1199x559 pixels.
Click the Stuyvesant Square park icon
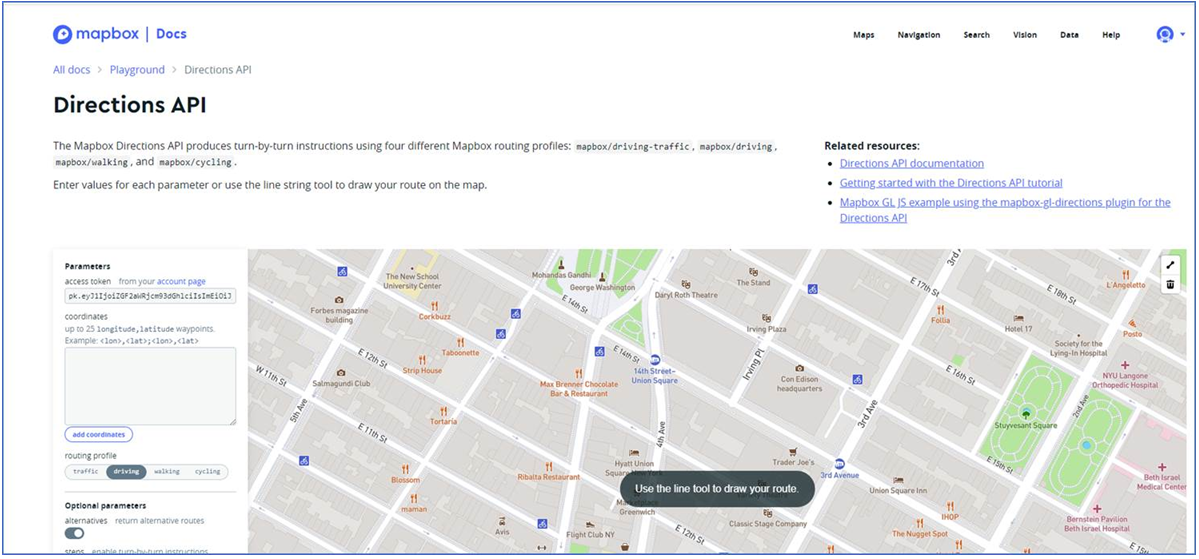(x=1025, y=413)
